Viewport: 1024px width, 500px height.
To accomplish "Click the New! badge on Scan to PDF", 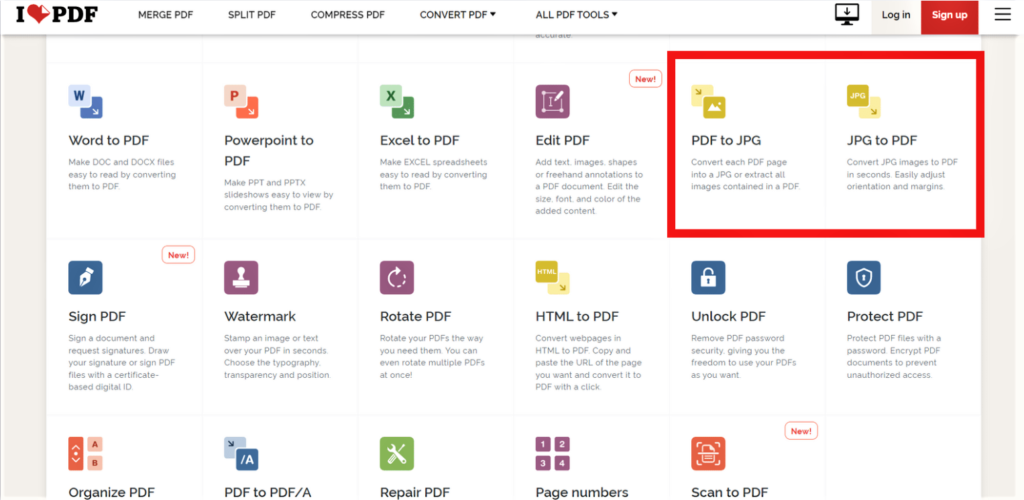I will coord(801,431).
